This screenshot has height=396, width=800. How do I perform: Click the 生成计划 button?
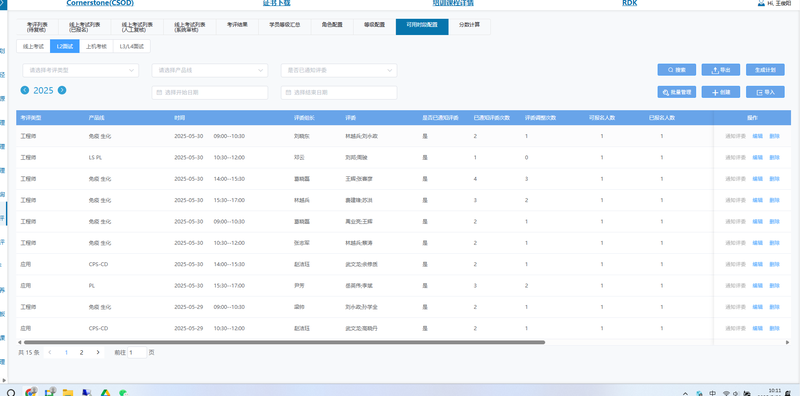pyautogui.click(x=765, y=70)
